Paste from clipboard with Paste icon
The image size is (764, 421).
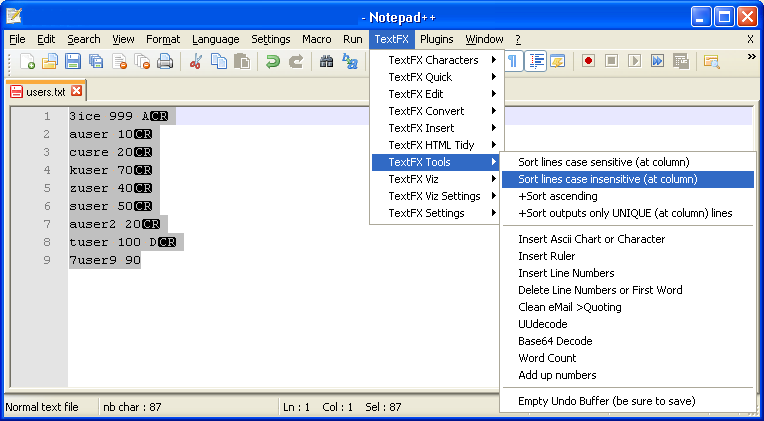coord(242,61)
